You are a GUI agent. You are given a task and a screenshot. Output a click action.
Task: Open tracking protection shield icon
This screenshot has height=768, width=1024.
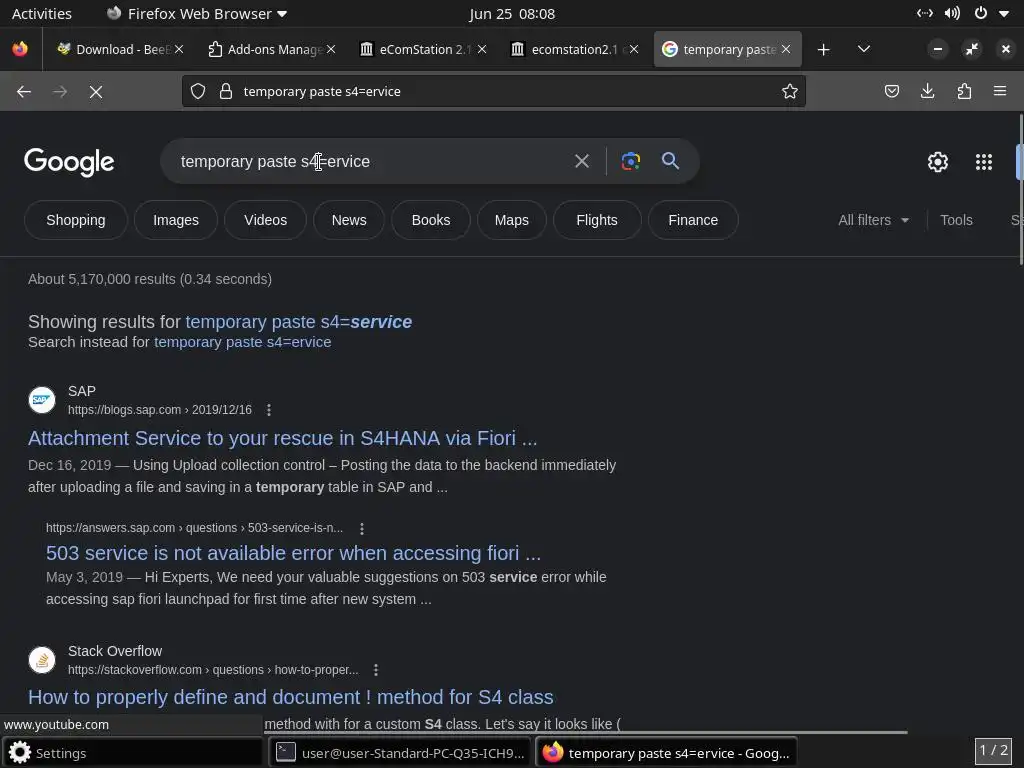pyautogui.click(x=198, y=91)
